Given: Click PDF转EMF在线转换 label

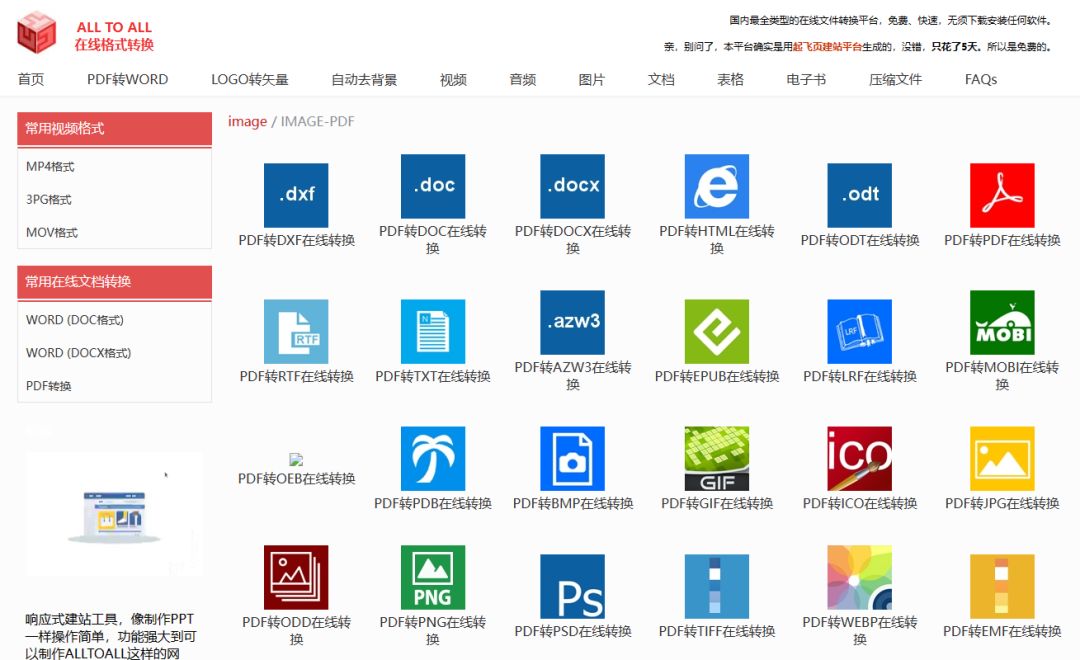Looking at the screenshot, I should tap(1002, 631).
